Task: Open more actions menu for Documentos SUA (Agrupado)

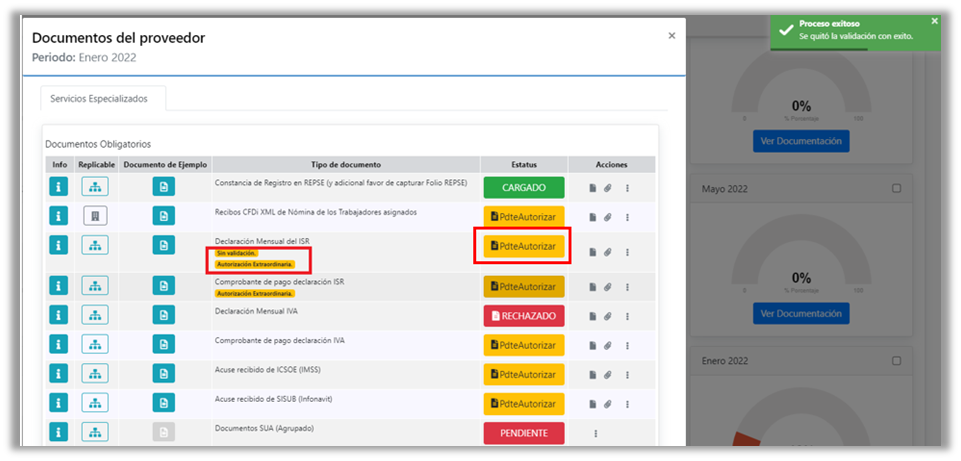Action: point(595,433)
